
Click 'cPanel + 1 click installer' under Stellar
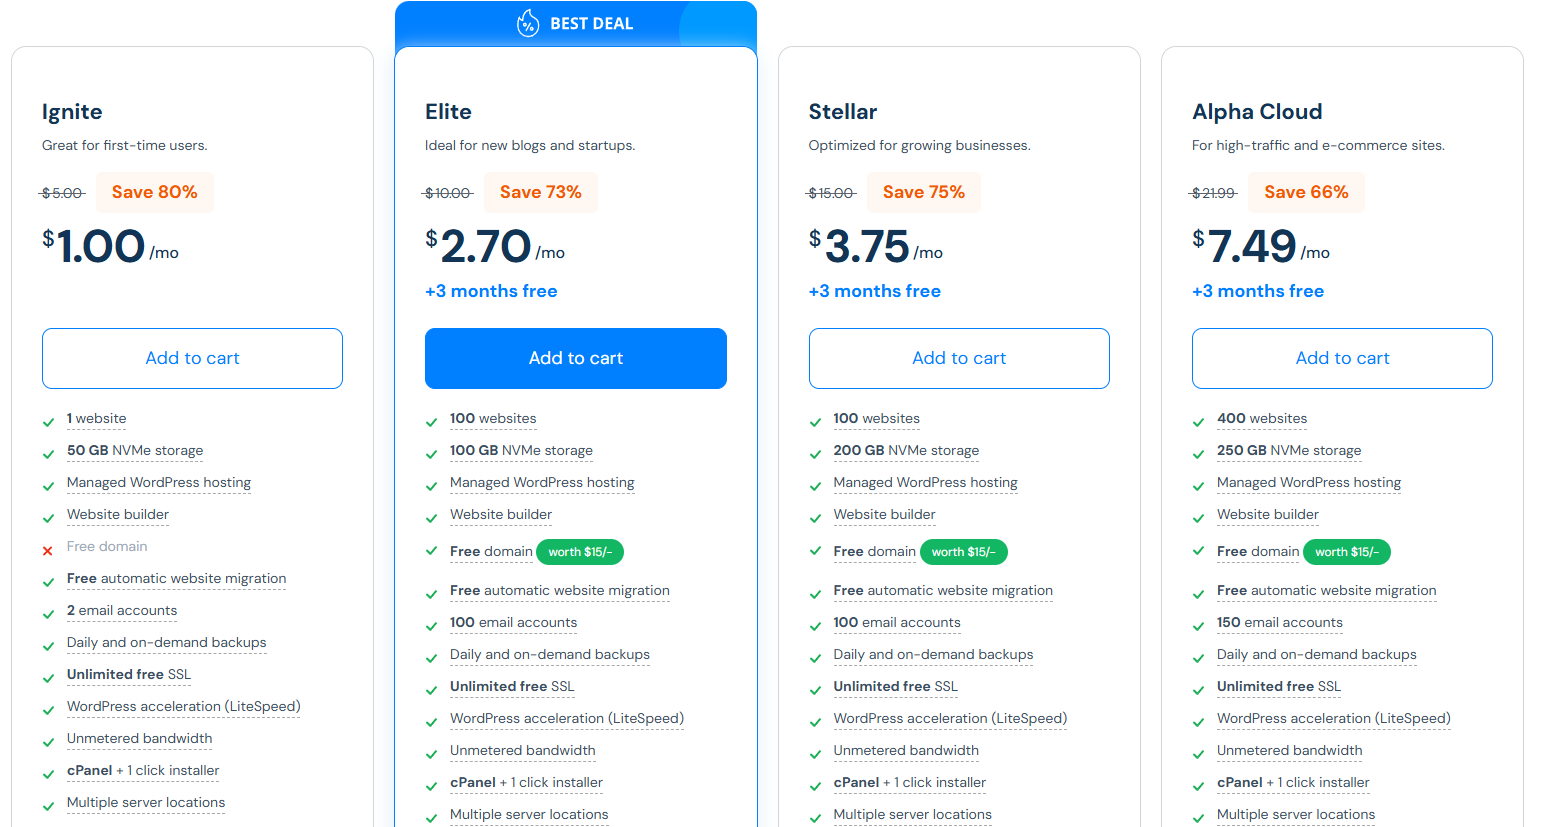click(x=910, y=782)
